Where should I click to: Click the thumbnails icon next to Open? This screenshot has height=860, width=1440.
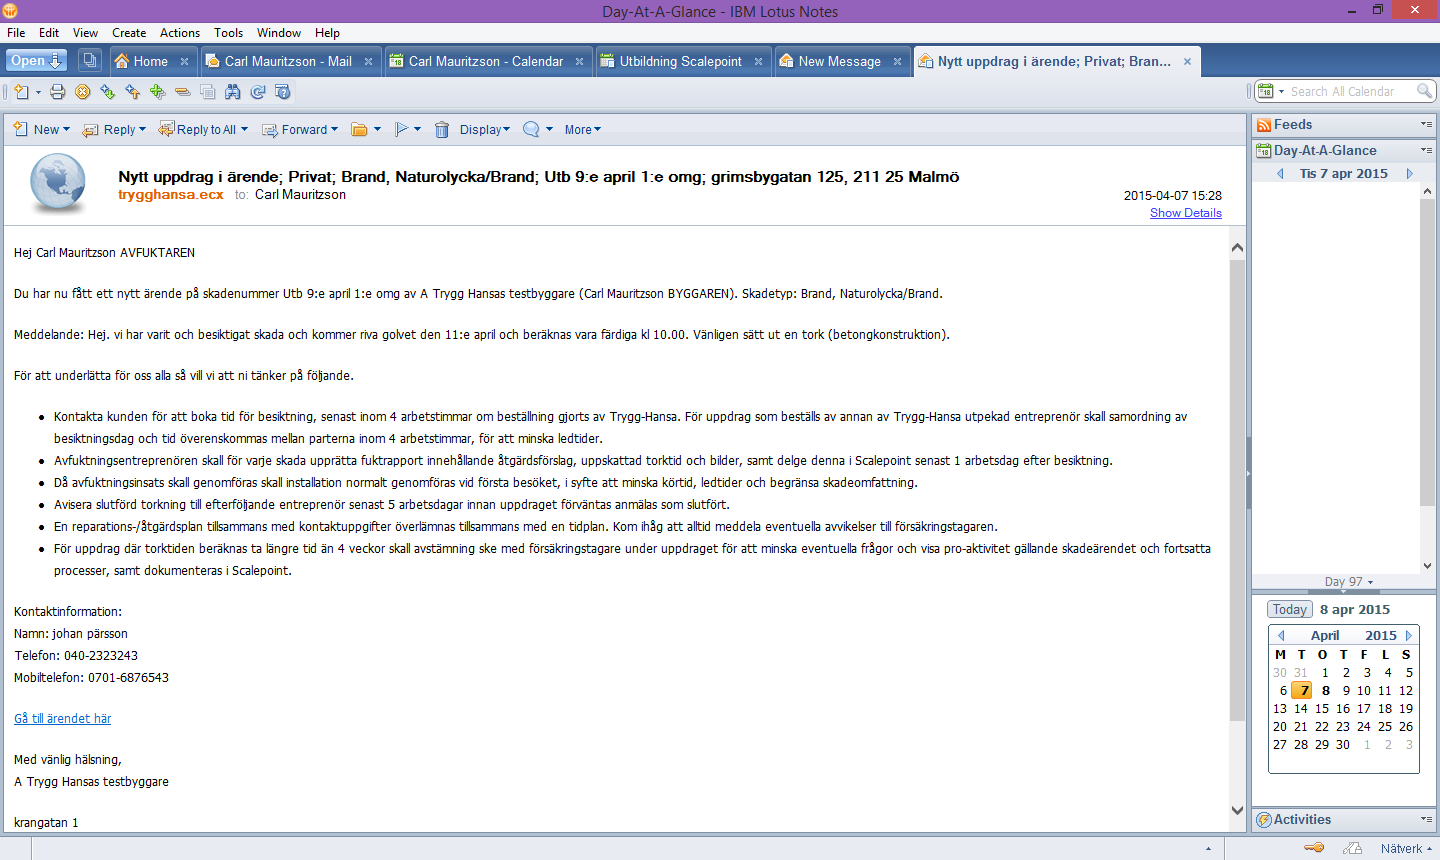90,61
